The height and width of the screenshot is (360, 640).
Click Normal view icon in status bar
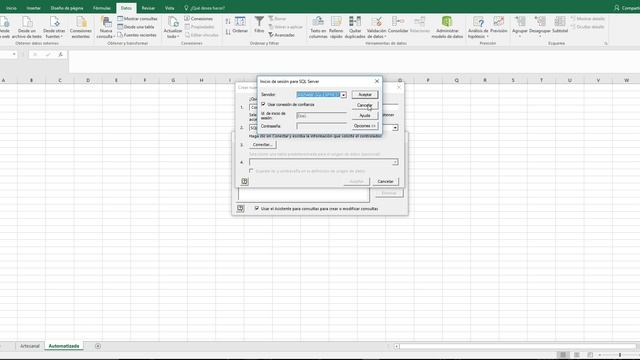tap(563, 355)
